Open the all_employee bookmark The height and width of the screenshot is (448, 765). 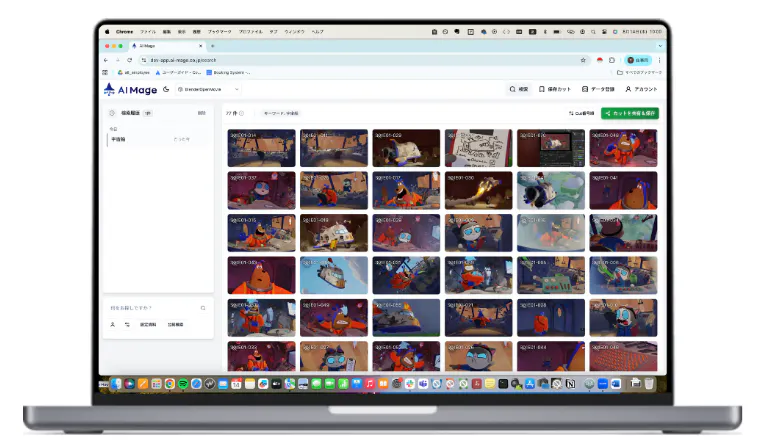click(x=134, y=72)
